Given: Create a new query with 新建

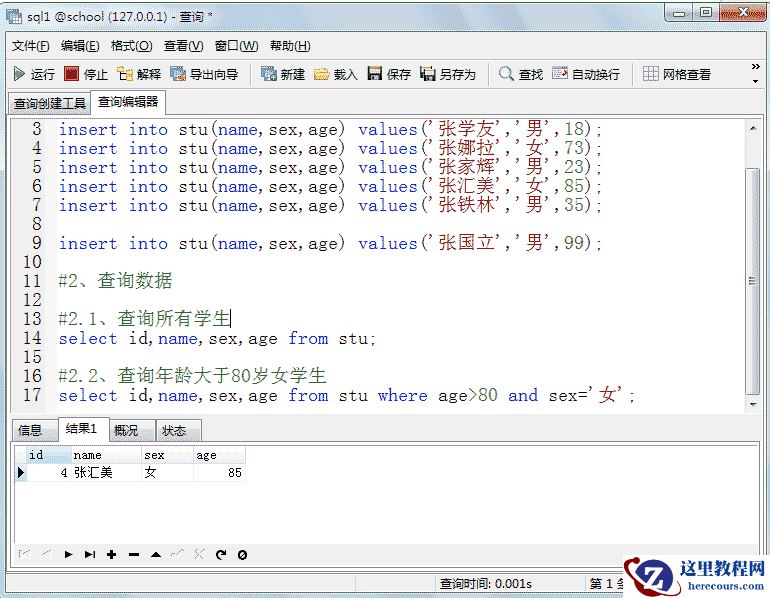Looking at the screenshot, I should 283,74.
